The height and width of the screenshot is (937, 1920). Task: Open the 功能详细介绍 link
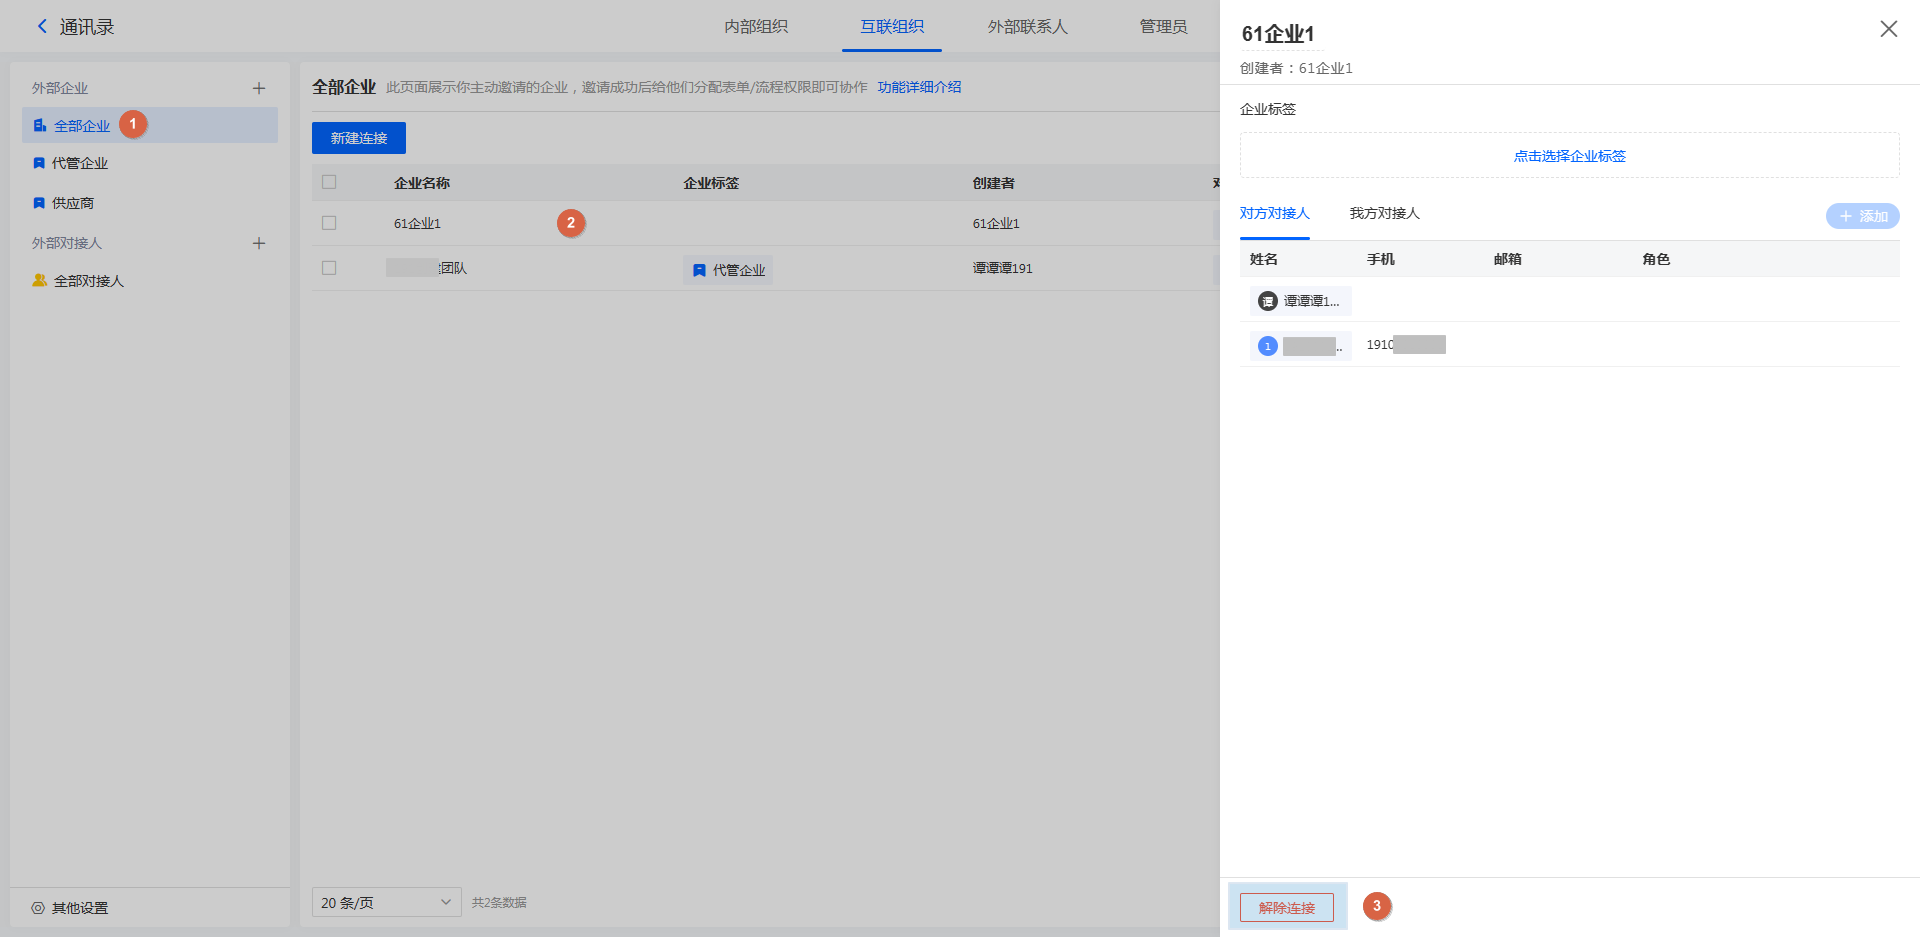(919, 87)
